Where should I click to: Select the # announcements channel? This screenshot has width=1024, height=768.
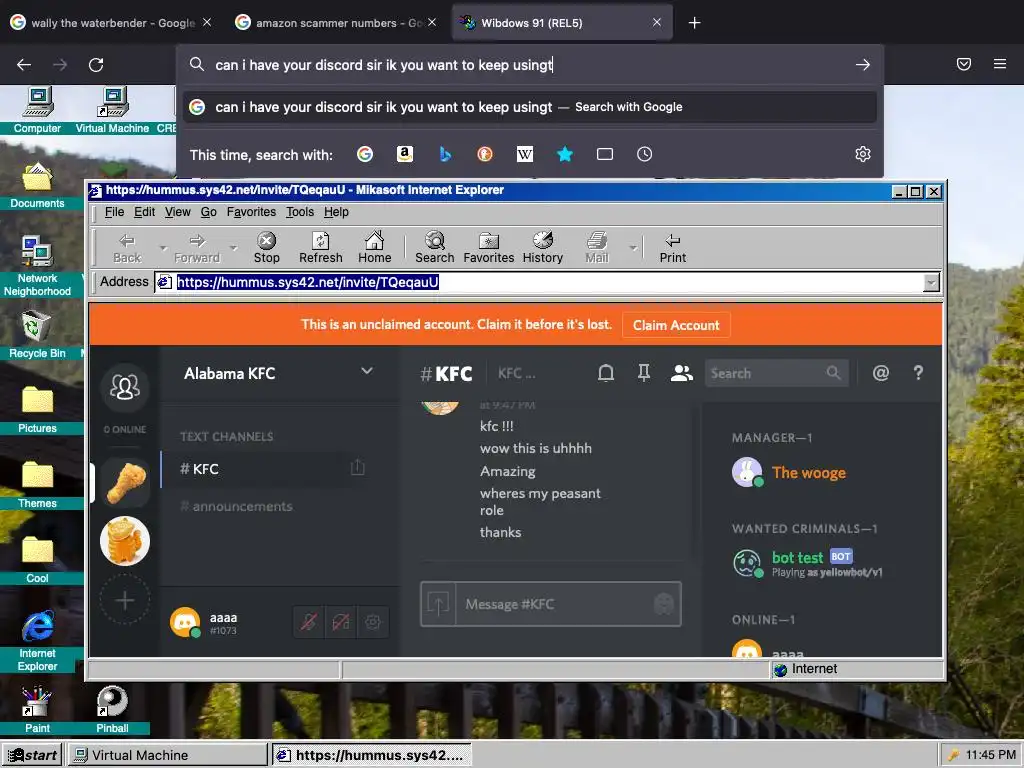point(264,506)
